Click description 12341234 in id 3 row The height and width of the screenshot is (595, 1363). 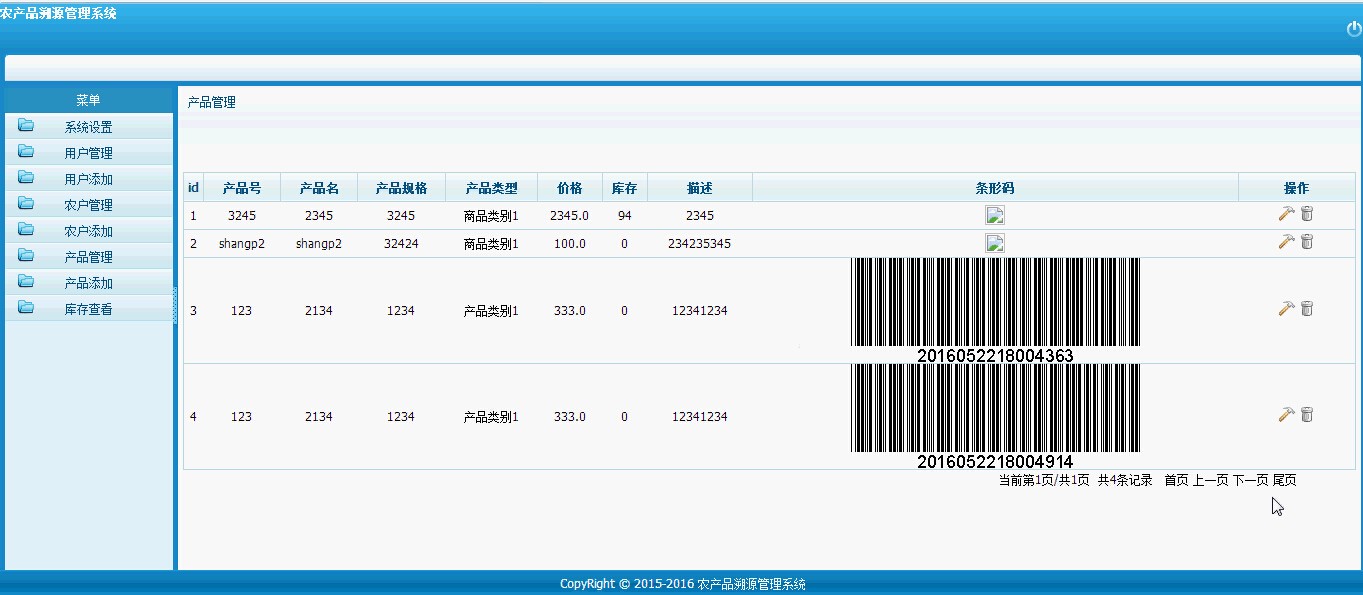(x=700, y=311)
